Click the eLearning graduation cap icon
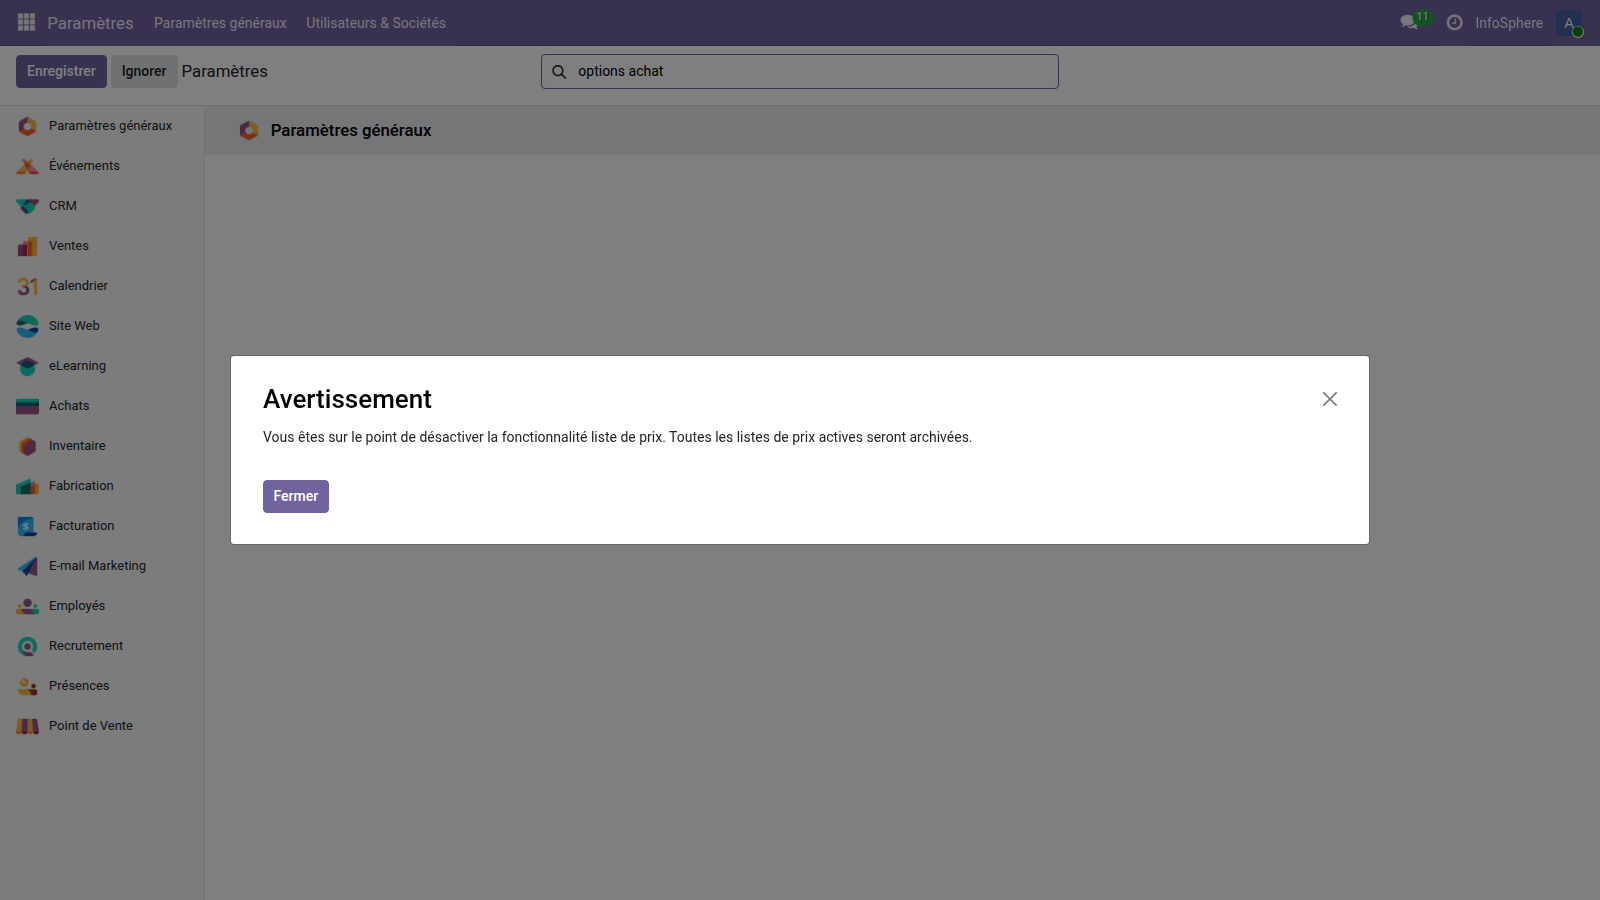The height and width of the screenshot is (900, 1600). pyautogui.click(x=27, y=366)
